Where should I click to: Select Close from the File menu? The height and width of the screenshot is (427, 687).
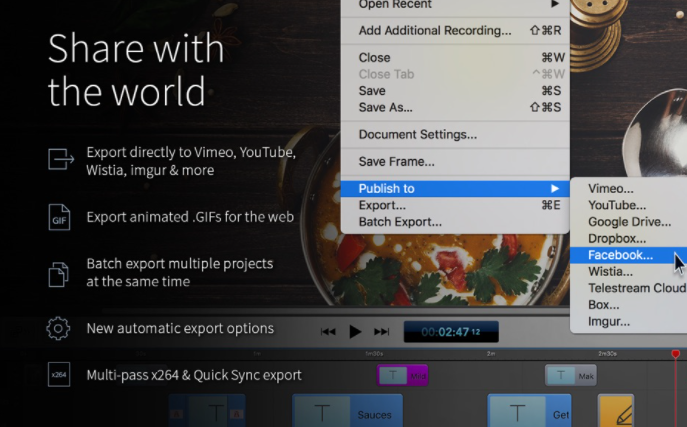click(x=455, y=57)
